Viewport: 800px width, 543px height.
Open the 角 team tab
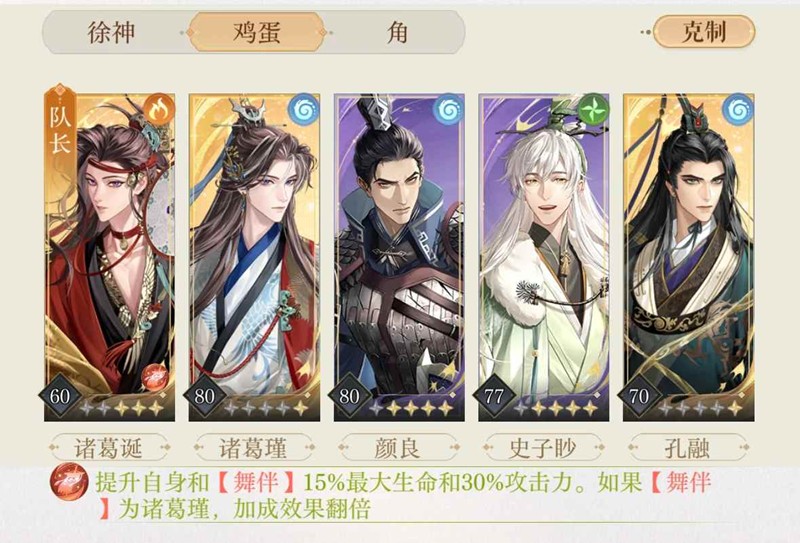397,33
